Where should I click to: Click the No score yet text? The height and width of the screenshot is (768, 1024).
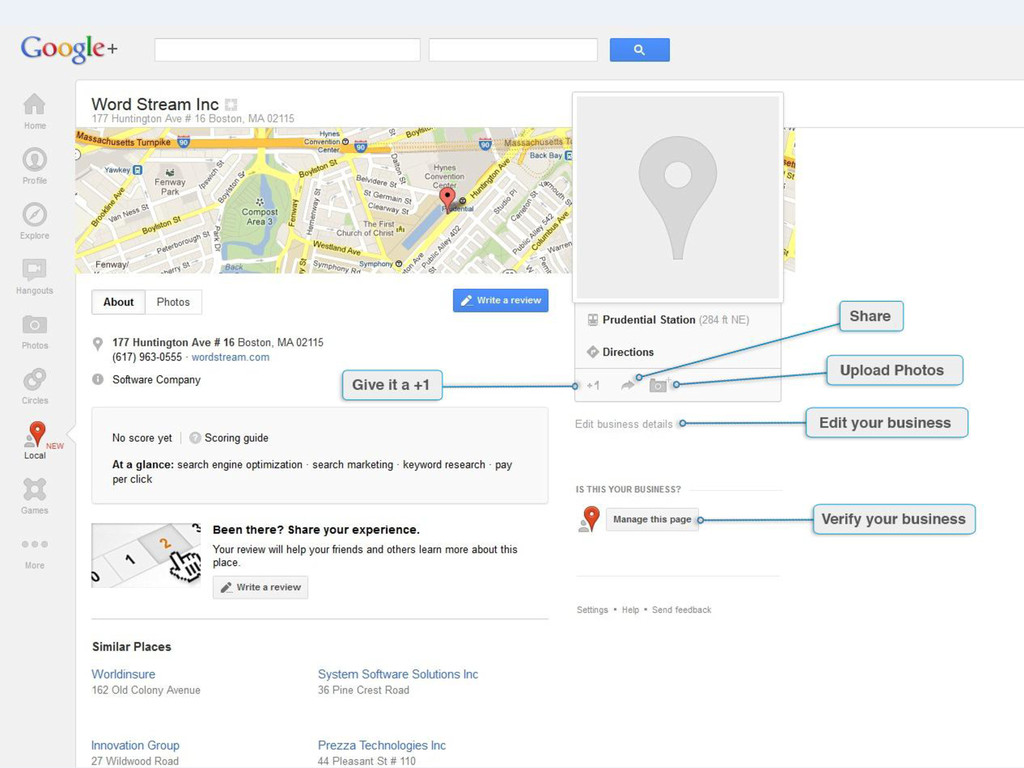coord(142,438)
